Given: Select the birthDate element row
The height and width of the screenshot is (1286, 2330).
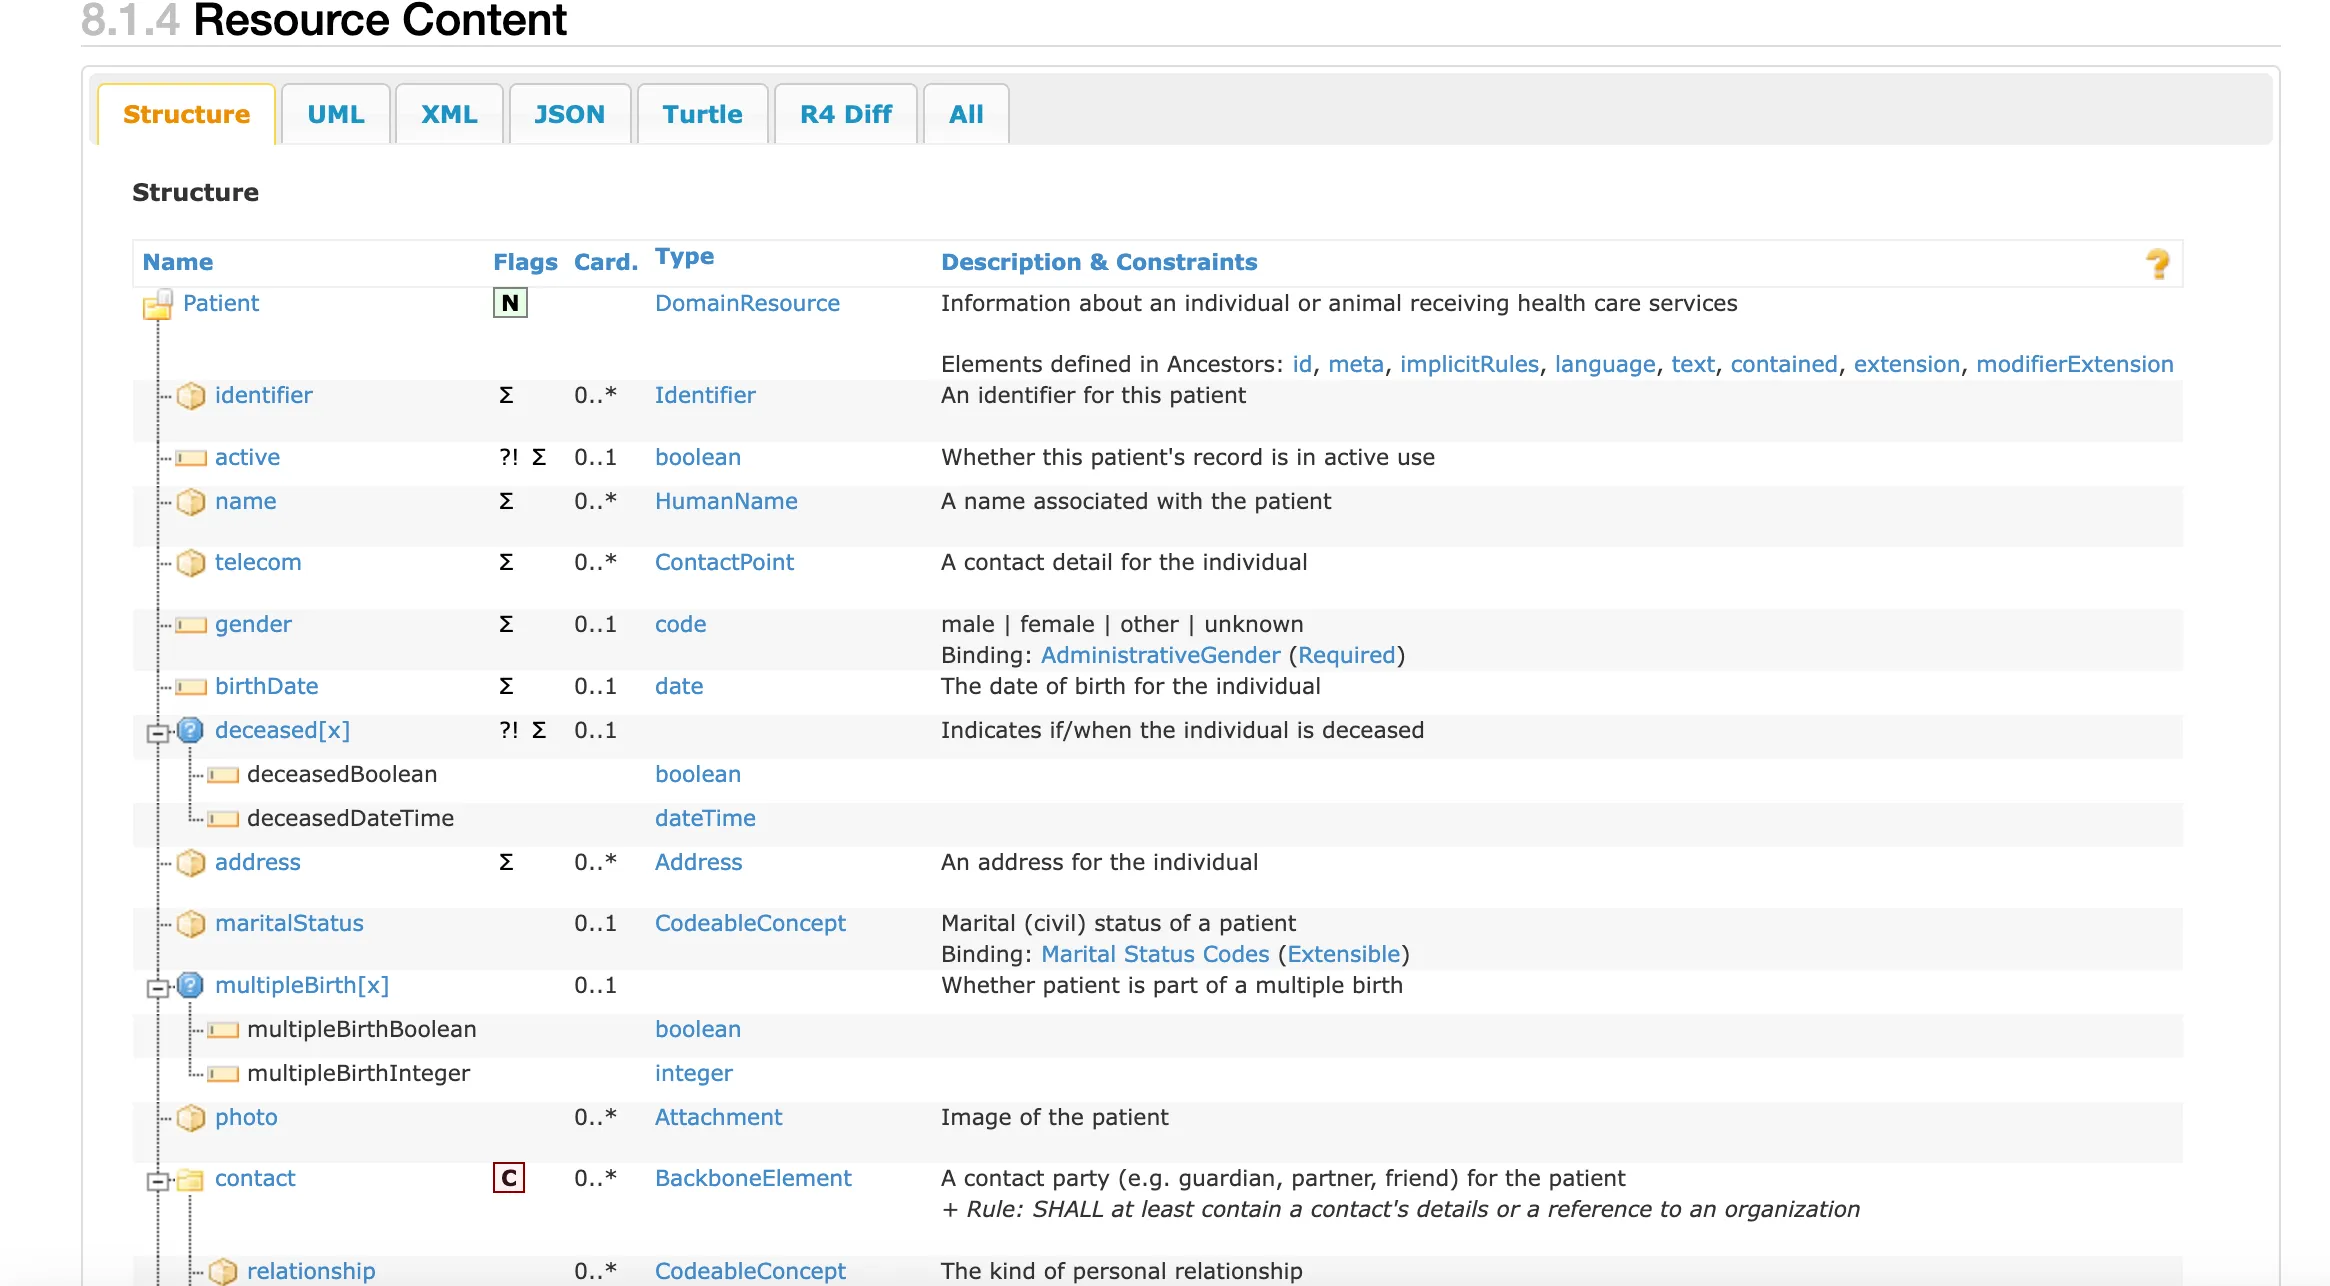Looking at the screenshot, I should click(x=267, y=687).
